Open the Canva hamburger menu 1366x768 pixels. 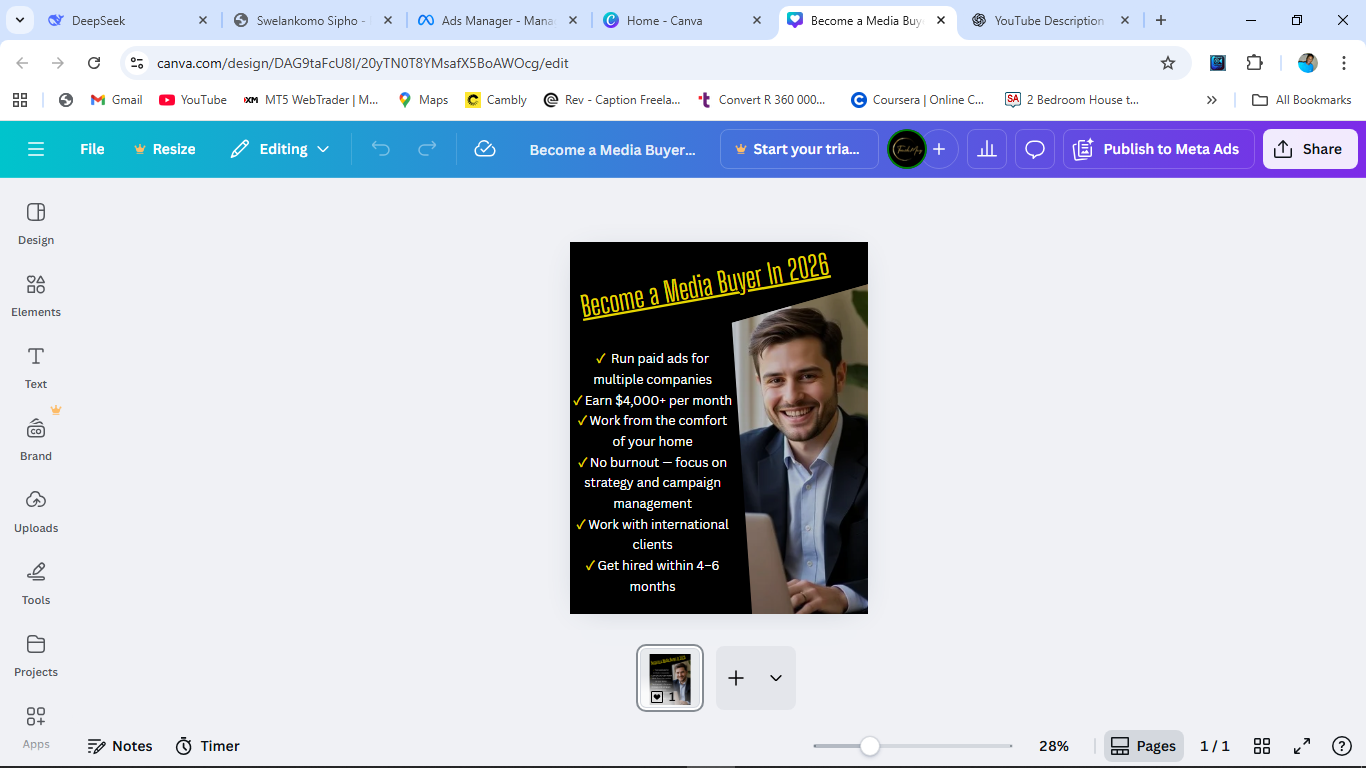pyautogui.click(x=36, y=149)
